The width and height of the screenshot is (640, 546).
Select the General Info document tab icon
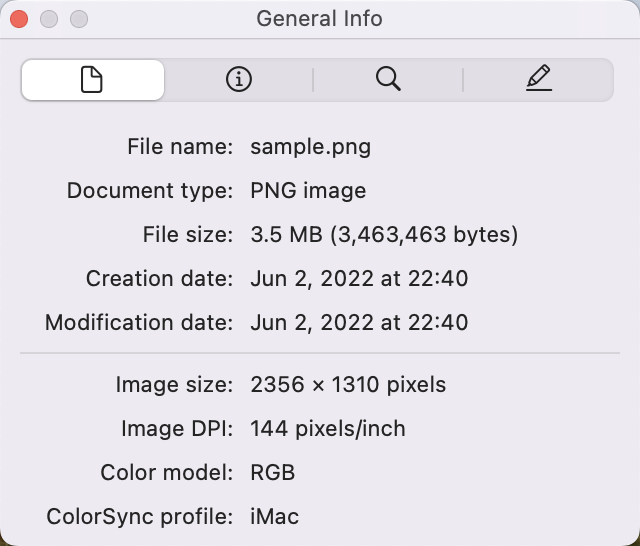[93, 80]
